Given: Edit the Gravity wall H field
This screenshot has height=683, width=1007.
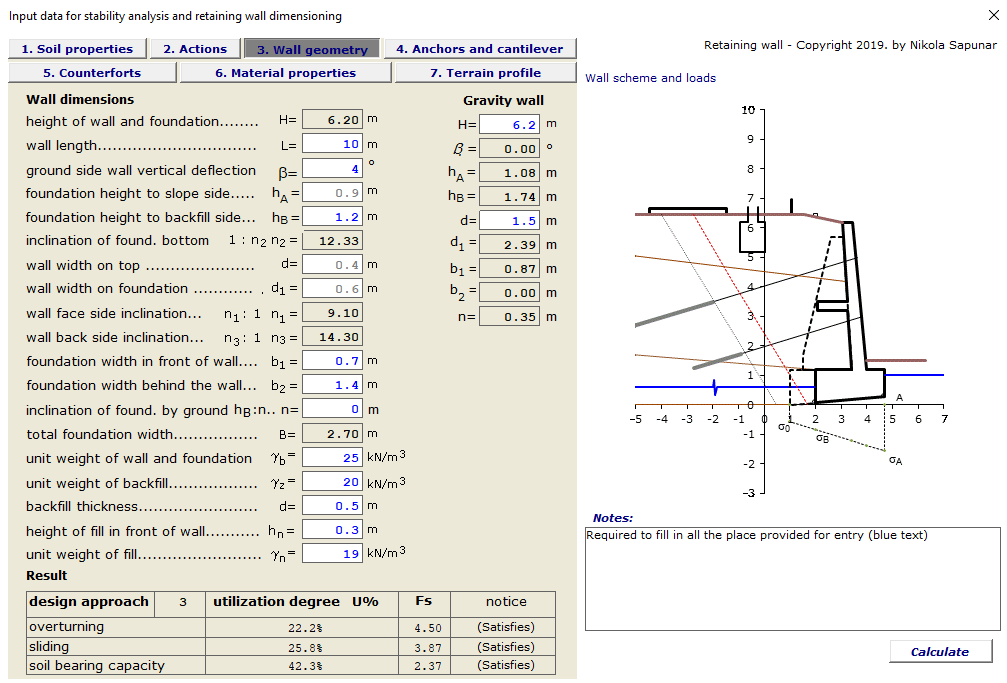Looking at the screenshot, I should (x=510, y=124).
